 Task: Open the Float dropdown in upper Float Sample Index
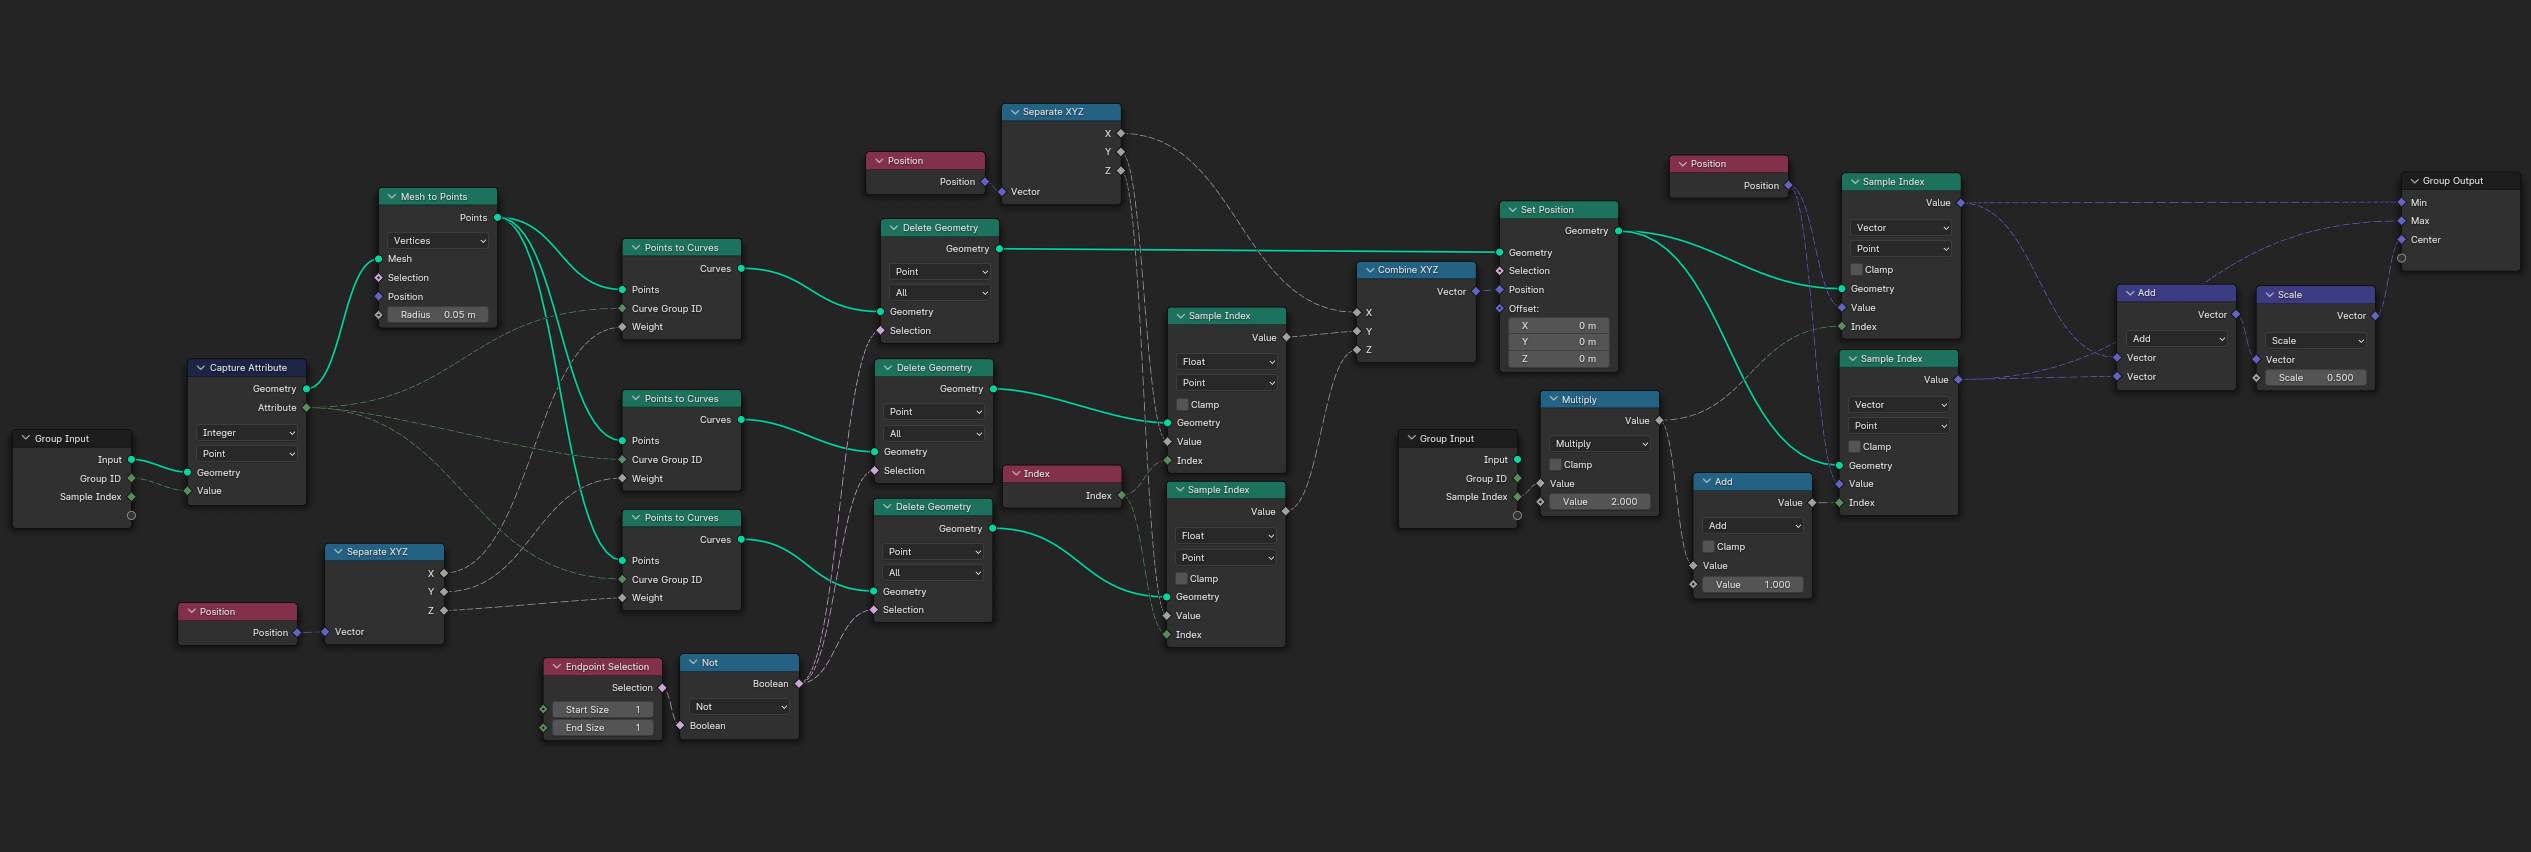pyautogui.click(x=1227, y=362)
